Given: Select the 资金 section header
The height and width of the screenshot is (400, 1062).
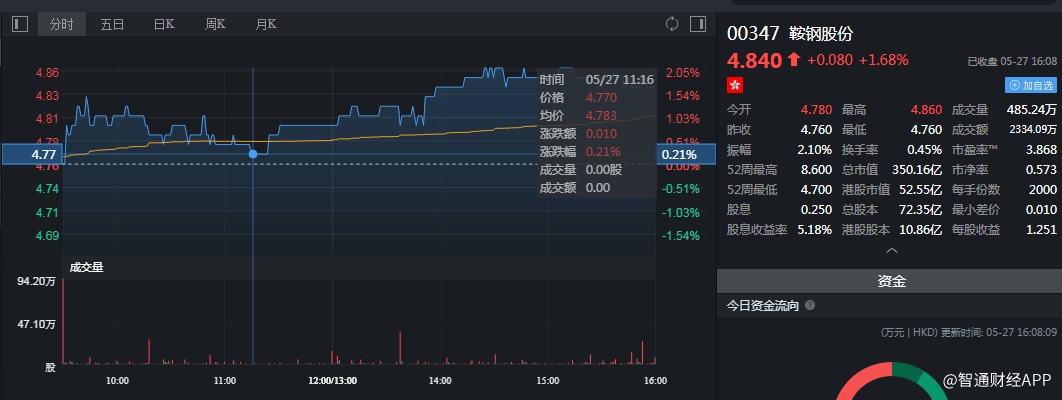Looking at the screenshot, I should 891,282.
